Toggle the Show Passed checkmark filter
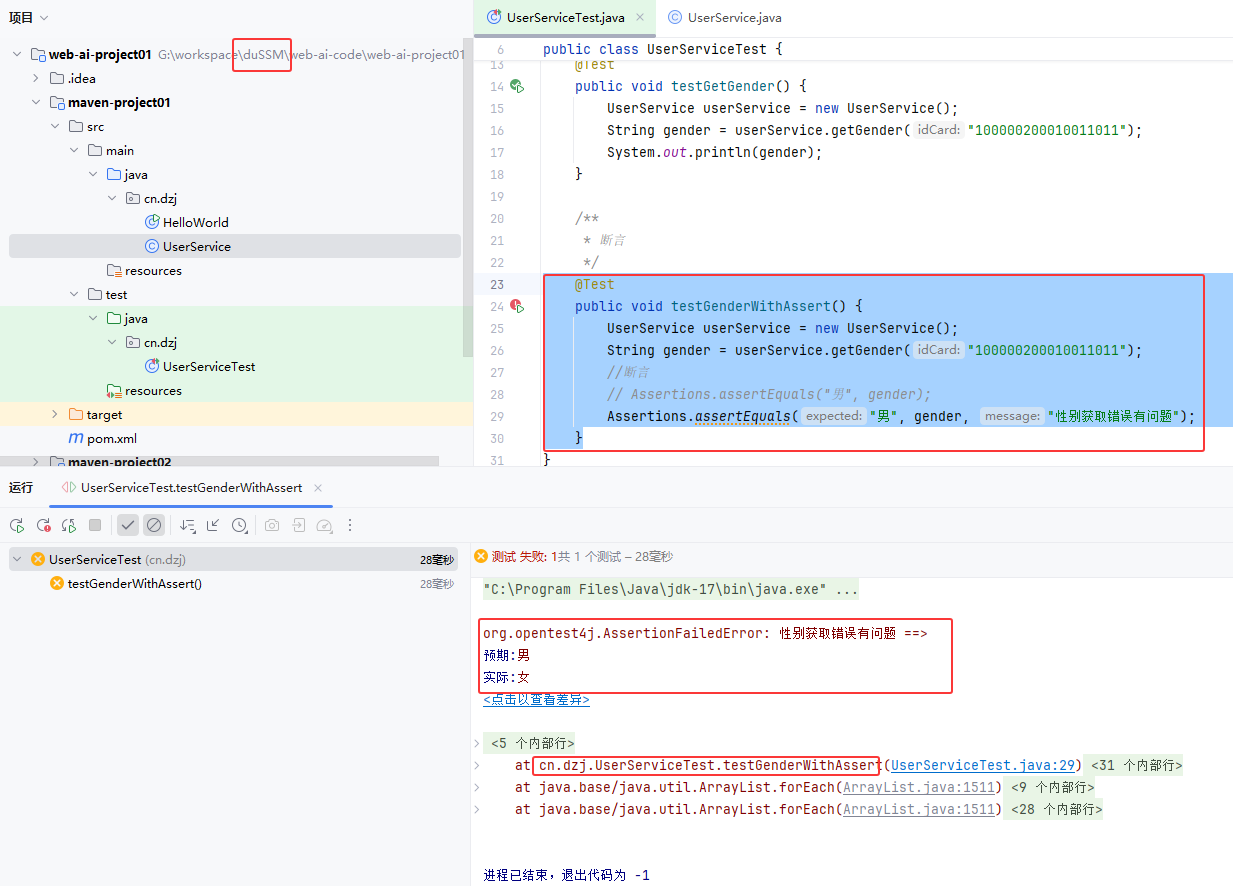The width and height of the screenshot is (1233, 886). [127, 525]
